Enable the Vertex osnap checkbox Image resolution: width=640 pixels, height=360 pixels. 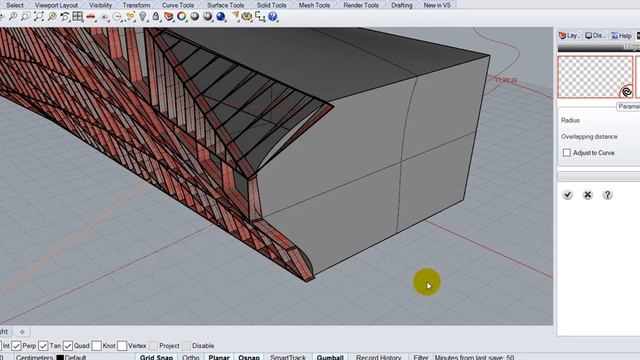coord(122,346)
